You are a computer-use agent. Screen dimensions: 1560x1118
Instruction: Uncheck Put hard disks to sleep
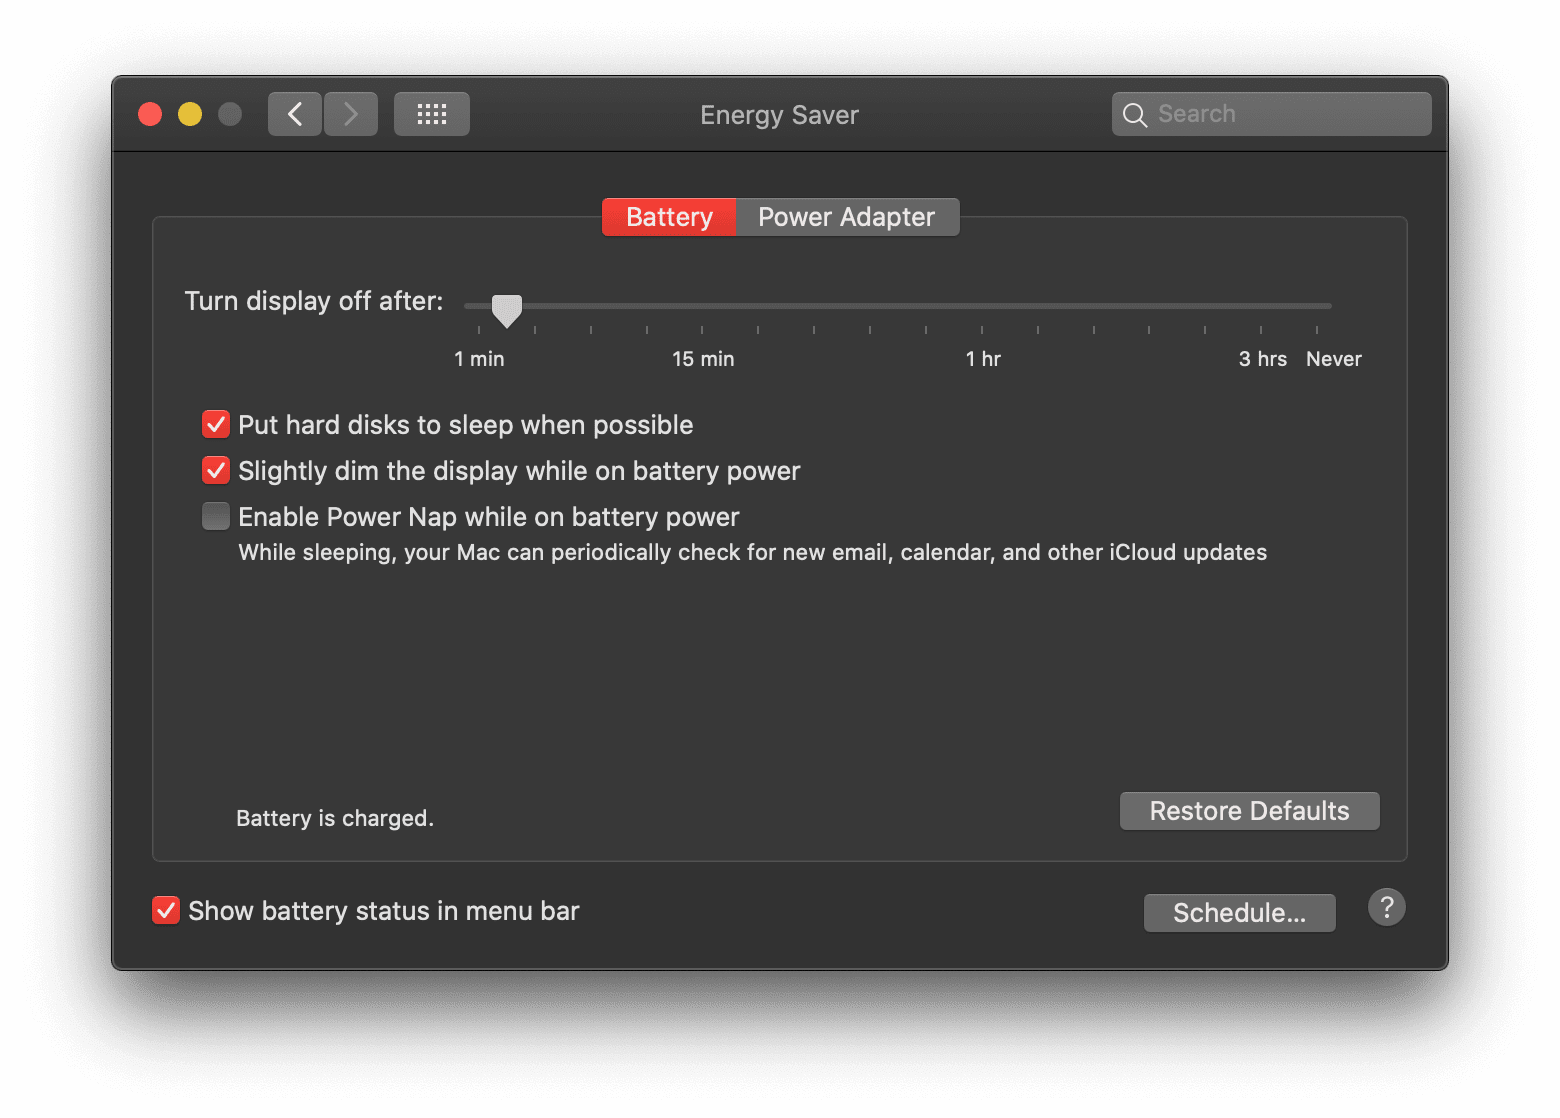point(215,424)
